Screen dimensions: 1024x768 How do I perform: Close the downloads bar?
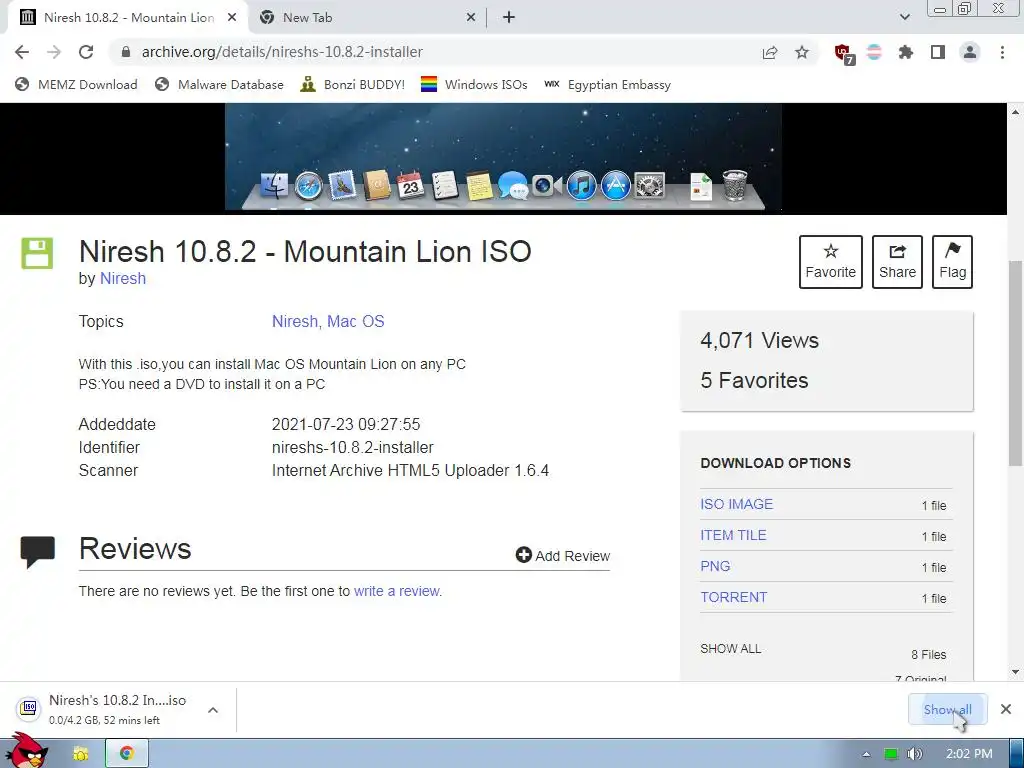(x=1006, y=709)
